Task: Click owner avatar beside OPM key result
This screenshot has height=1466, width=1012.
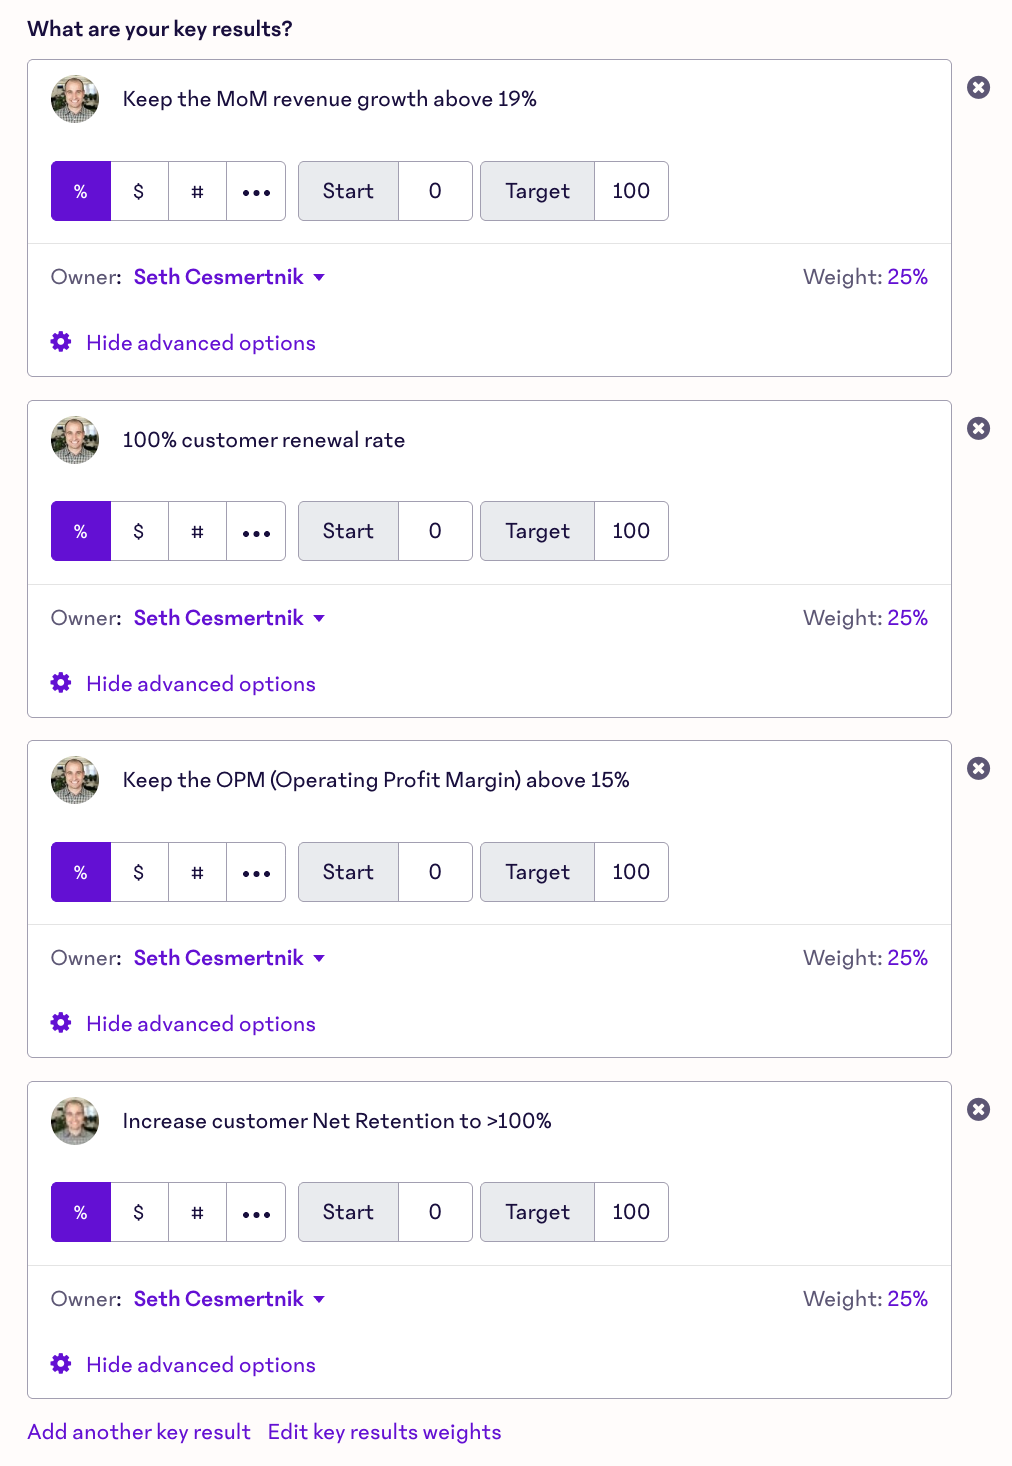Action: point(75,781)
